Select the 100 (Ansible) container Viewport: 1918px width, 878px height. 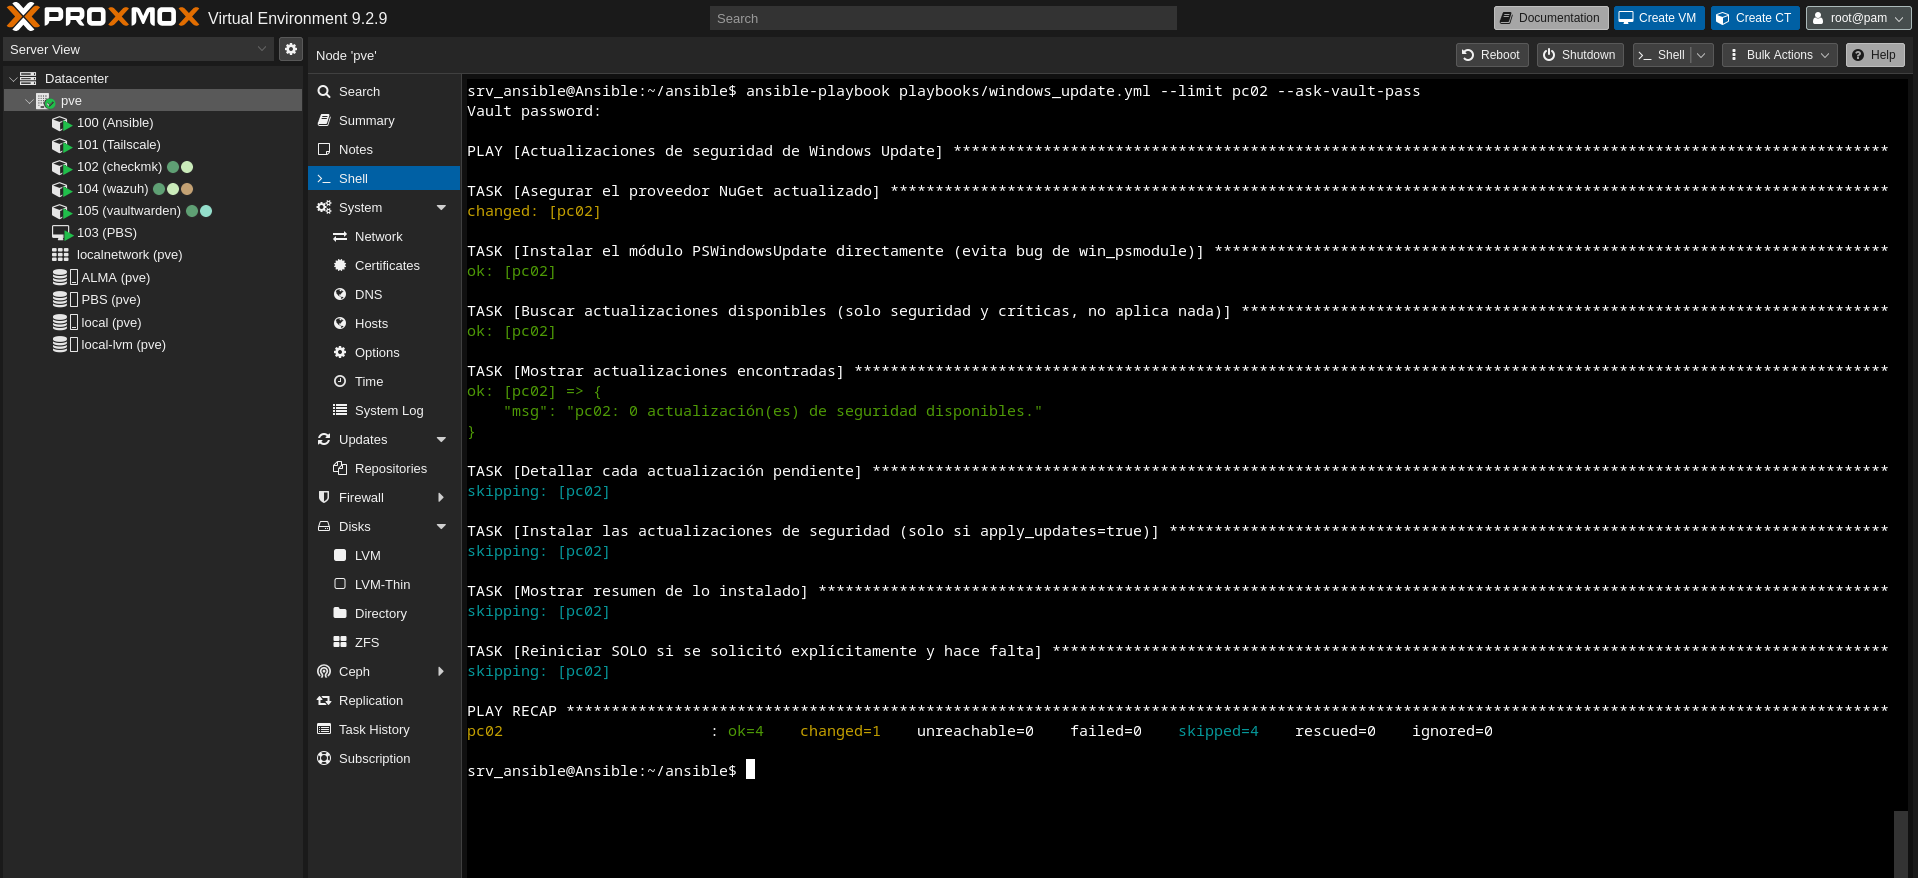point(115,123)
